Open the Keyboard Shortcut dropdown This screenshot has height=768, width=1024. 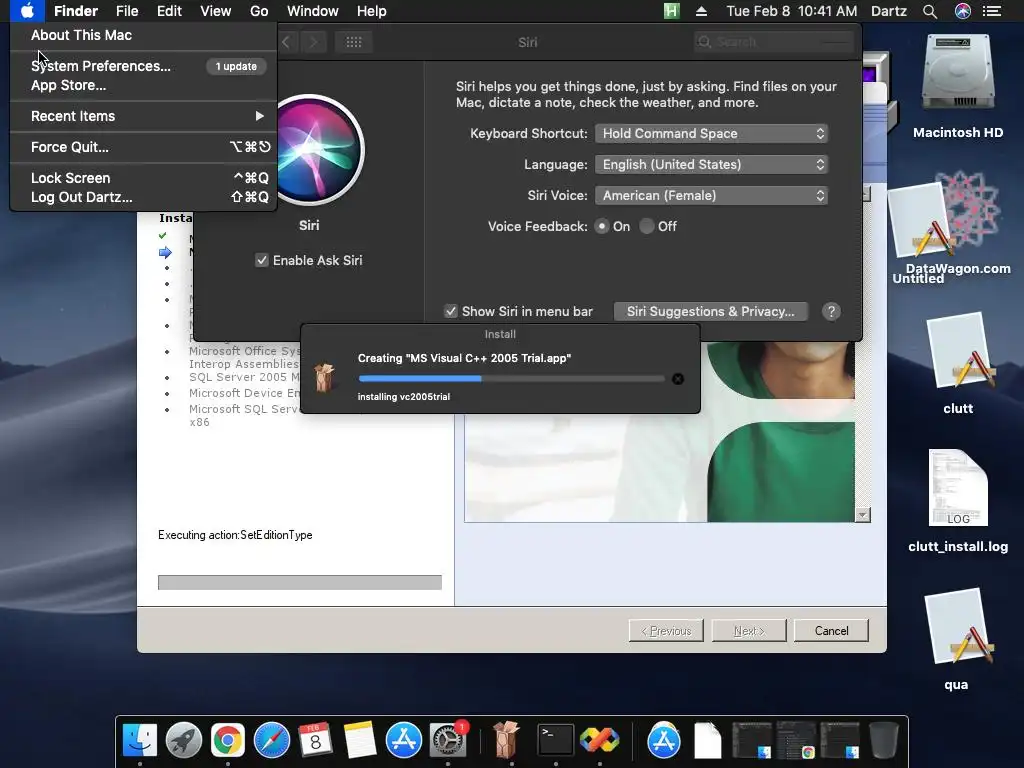(x=711, y=133)
